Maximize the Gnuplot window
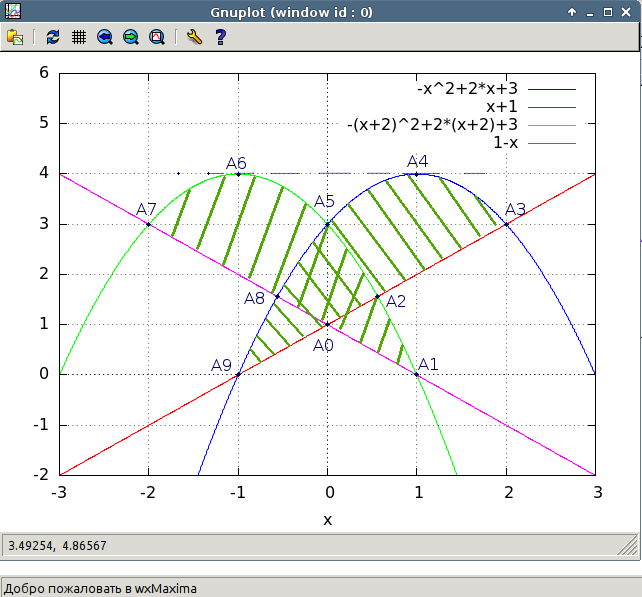This screenshot has width=642, height=597. click(x=609, y=12)
